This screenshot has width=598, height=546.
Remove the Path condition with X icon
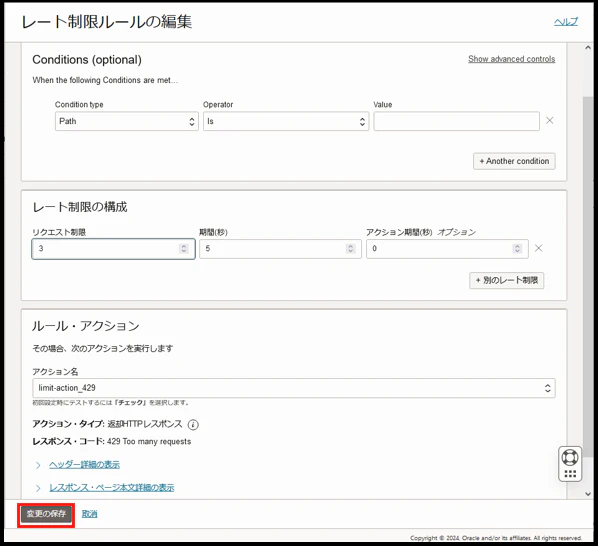coord(550,121)
